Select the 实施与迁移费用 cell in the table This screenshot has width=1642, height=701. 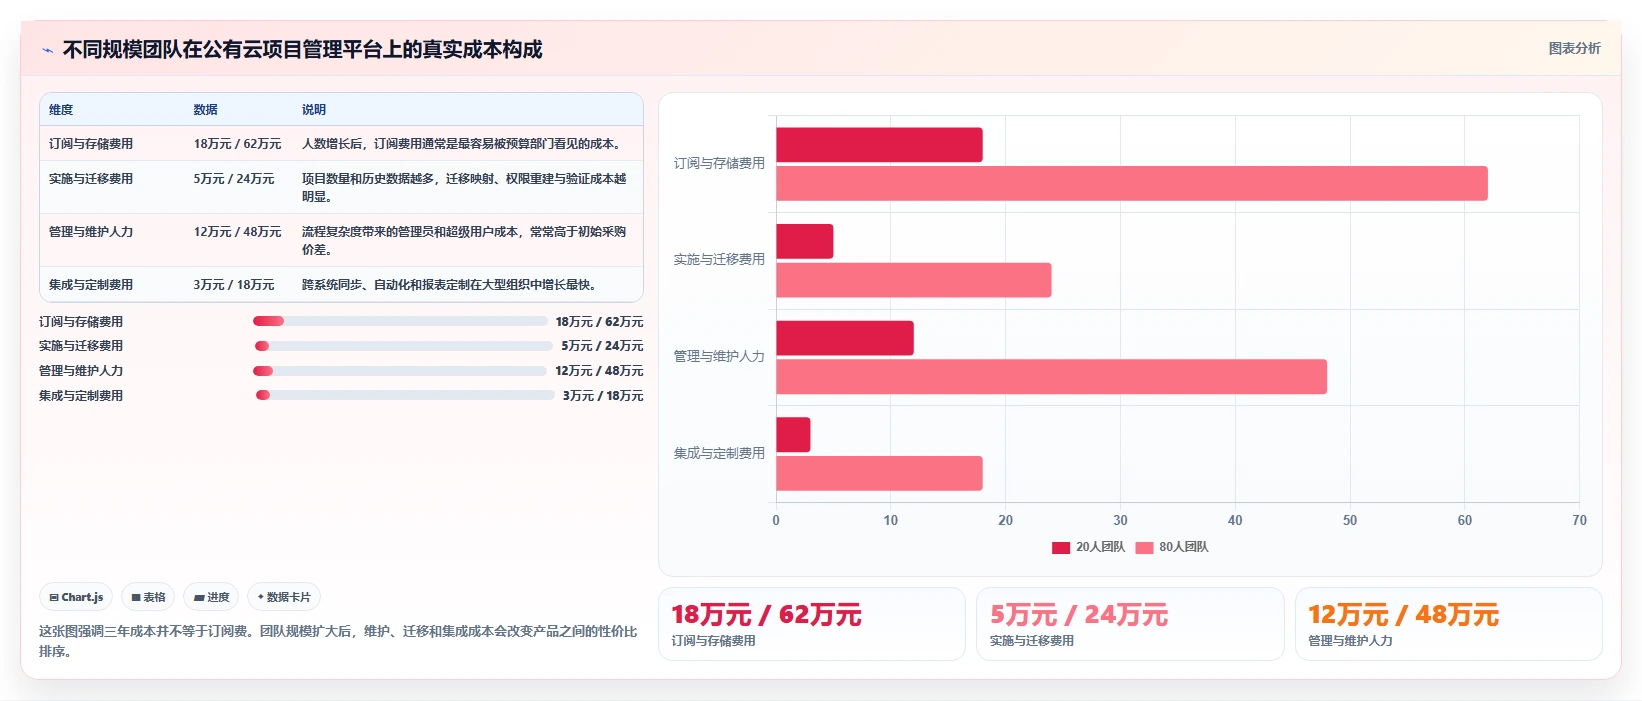click(91, 179)
